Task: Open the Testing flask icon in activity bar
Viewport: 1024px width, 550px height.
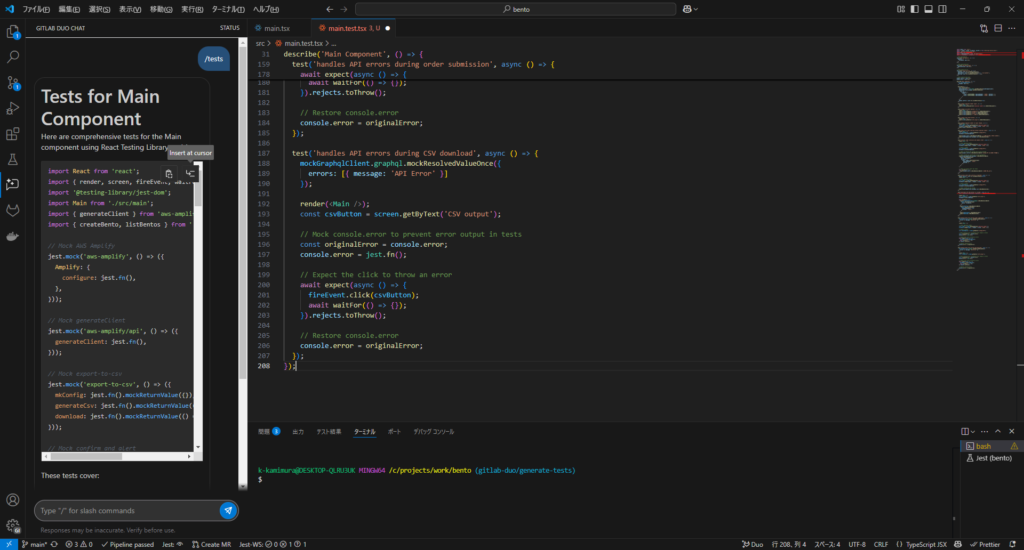Action: tap(13, 159)
